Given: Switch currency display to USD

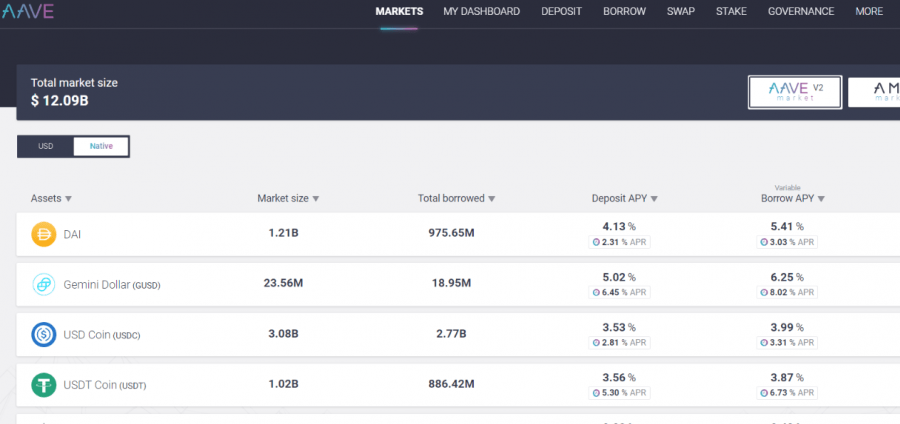Looking at the screenshot, I should 45,146.
